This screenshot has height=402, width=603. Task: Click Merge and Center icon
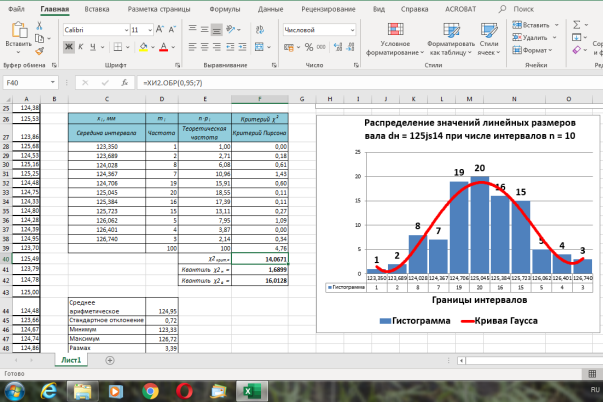coord(260,47)
